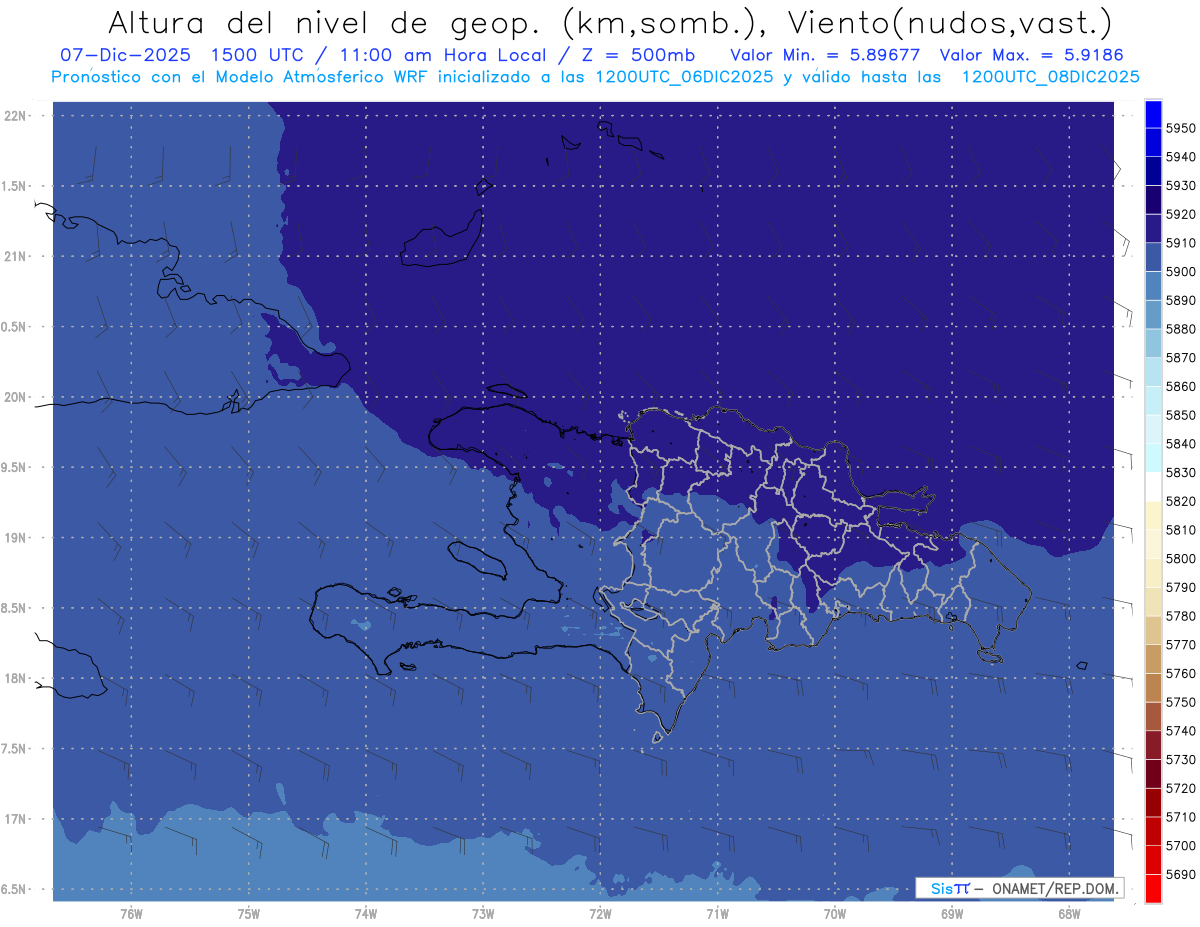Viewport: 1200px width, 927px height.
Task: Click the '73W' longitude label
Action: pos(483,914)
